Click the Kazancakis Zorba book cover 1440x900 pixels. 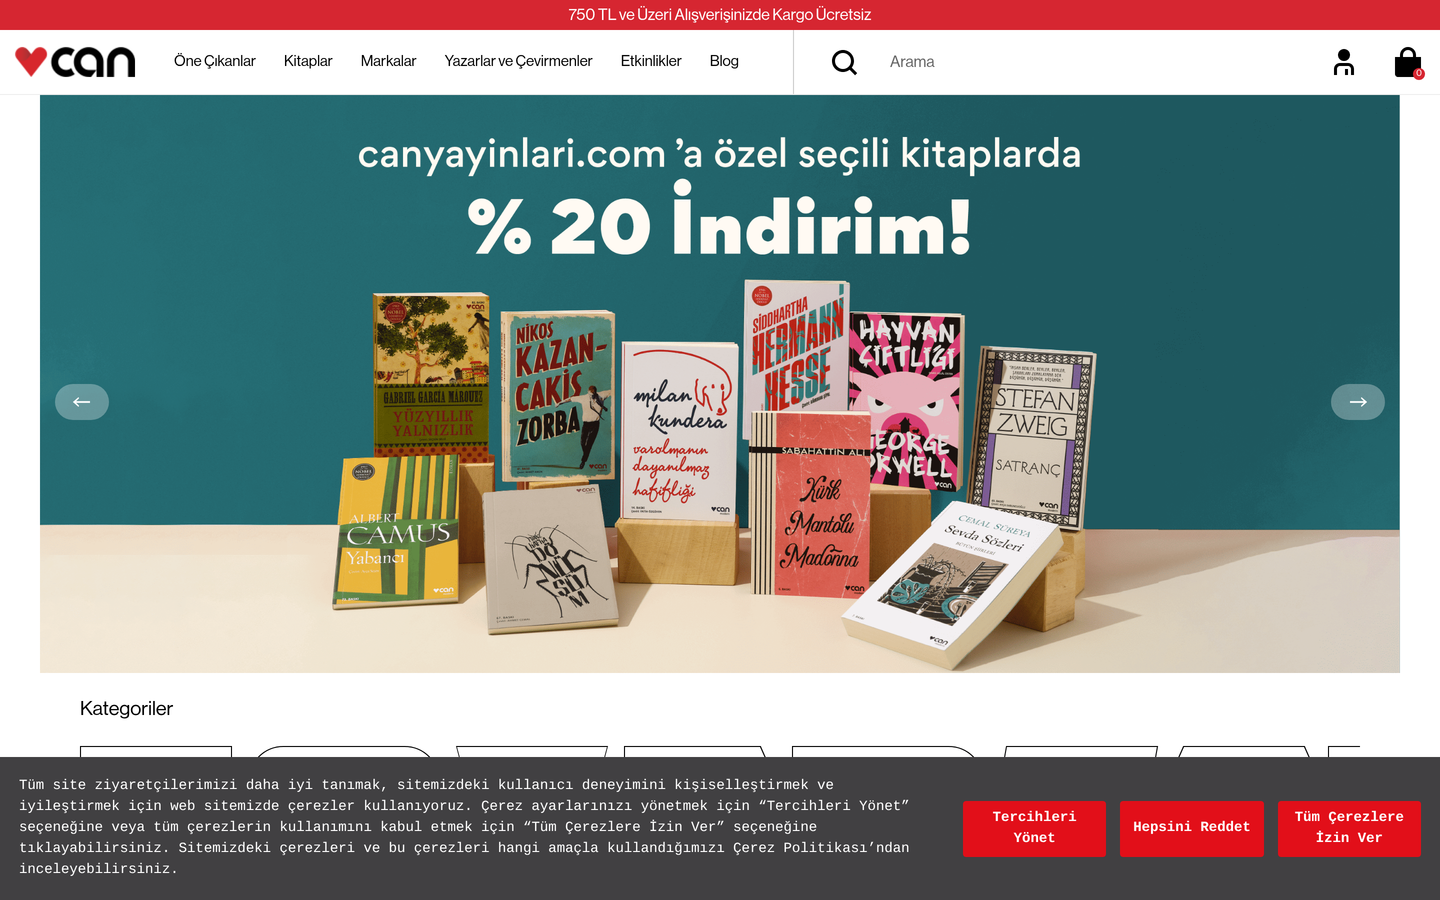click(557, 395)
